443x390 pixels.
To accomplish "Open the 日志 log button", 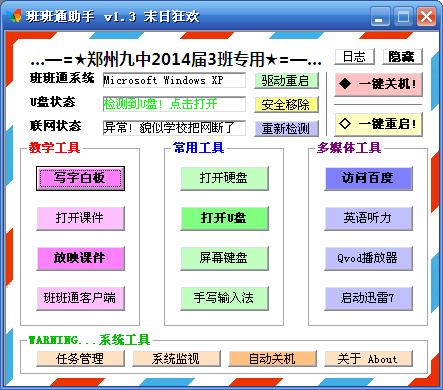I will pyautogui.click(x=354, y=57).
